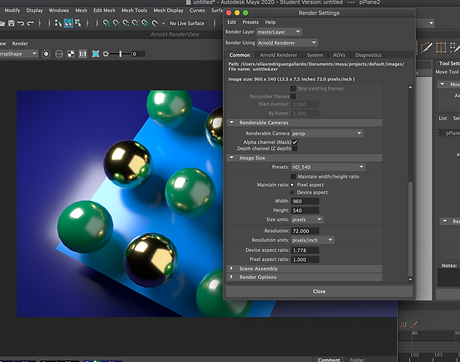This screenshot has width=460, height=362.
Task: Open the Render menu in Arnold RenderView
Action: click(x=20, y=43)
